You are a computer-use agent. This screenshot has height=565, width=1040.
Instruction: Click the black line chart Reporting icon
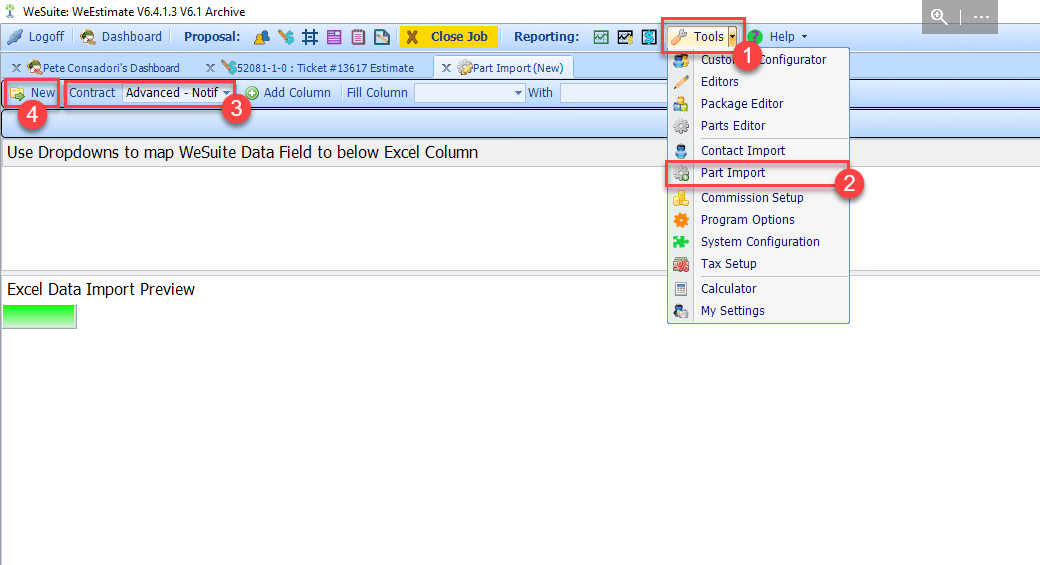(x=625, y=37)
